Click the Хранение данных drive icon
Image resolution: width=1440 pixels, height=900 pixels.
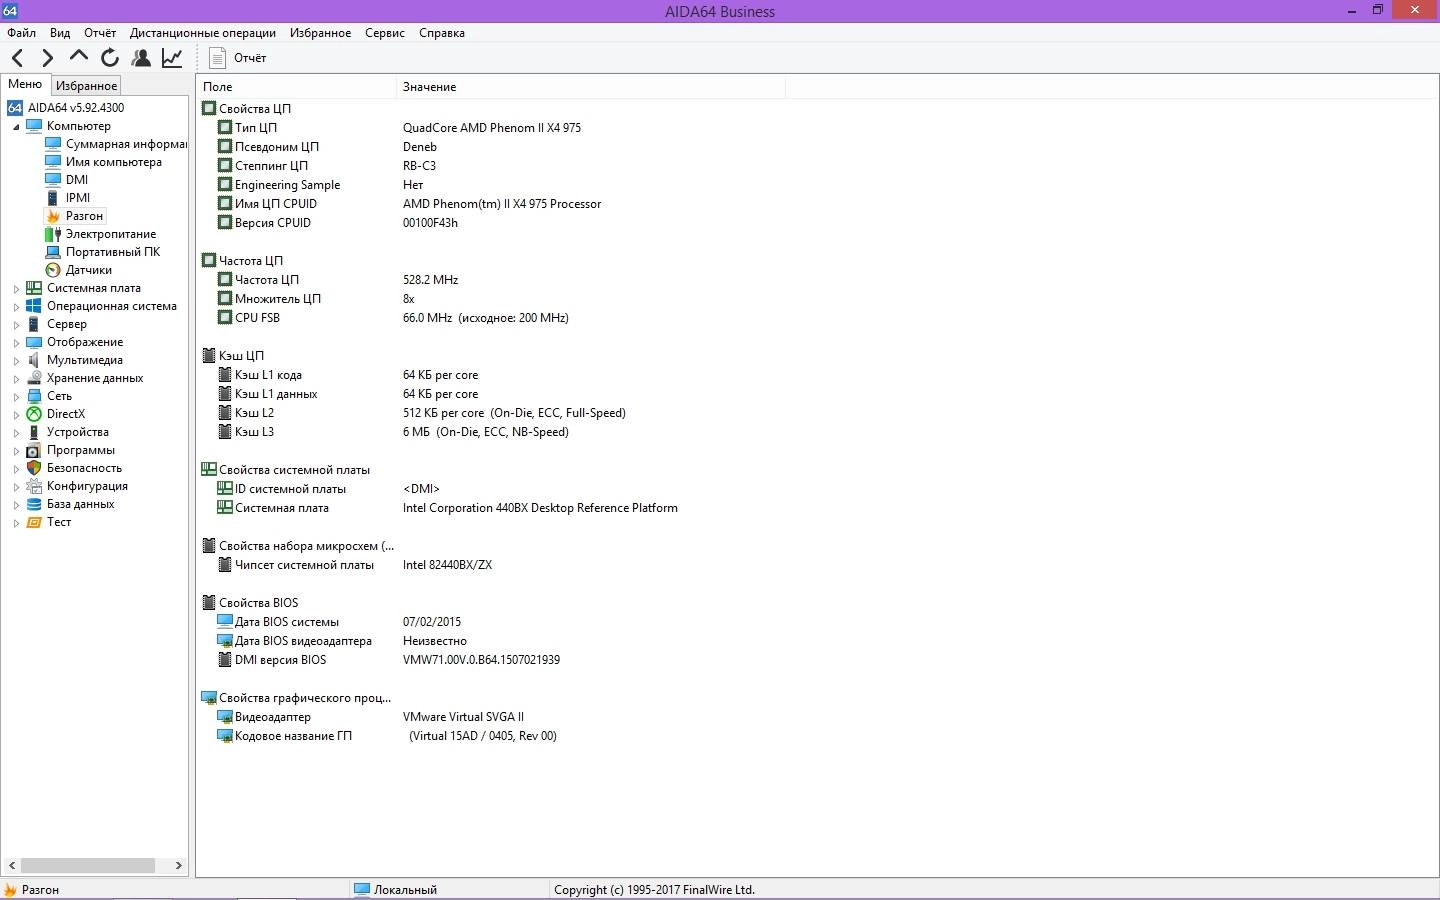pyautogui.click(x=34, y=378)
